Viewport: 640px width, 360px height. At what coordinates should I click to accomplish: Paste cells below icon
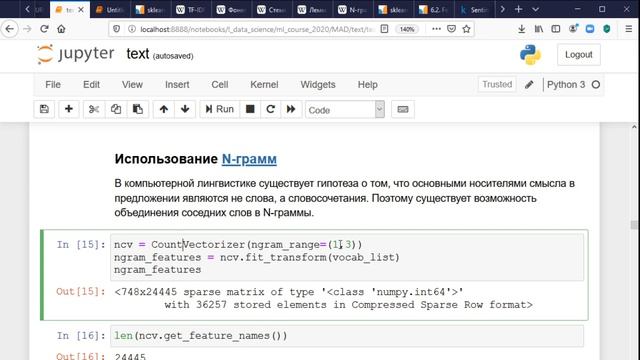click(x=138, y=109)
